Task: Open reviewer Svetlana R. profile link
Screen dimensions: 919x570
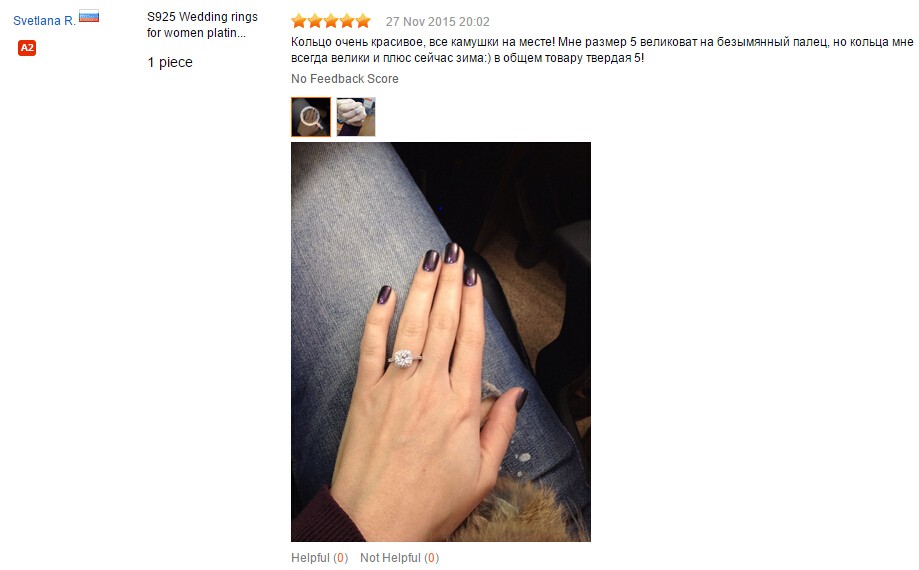Action: [x=45, y=21]
